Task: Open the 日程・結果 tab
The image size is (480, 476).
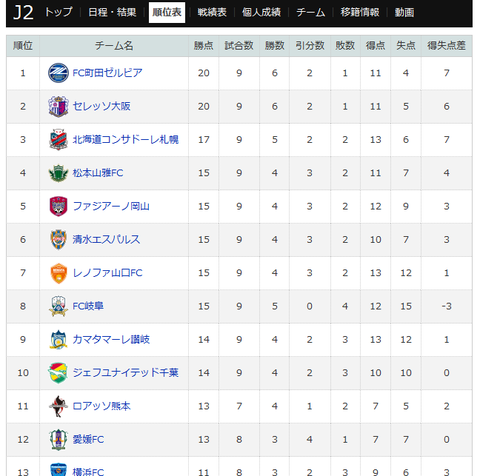Action: tap(112, 13)
